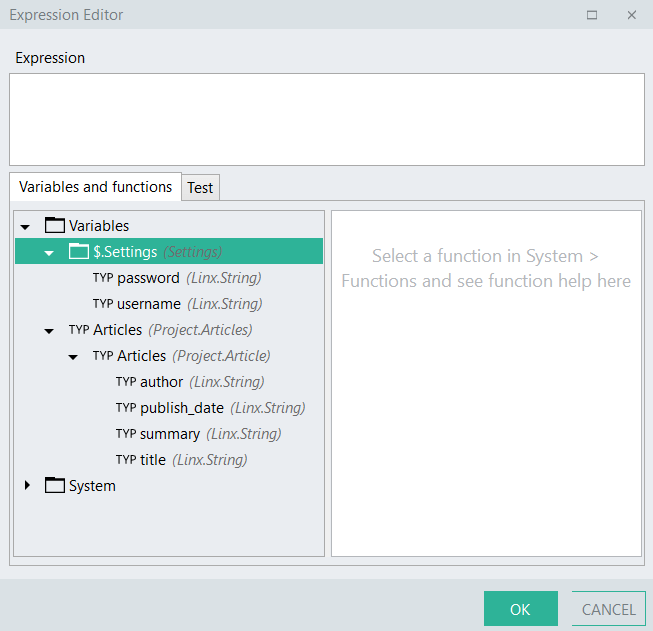Viewport: 653px width, 631px height.
Task: Click the TYP icon beside Project.Article row
Action: point(103,355)
